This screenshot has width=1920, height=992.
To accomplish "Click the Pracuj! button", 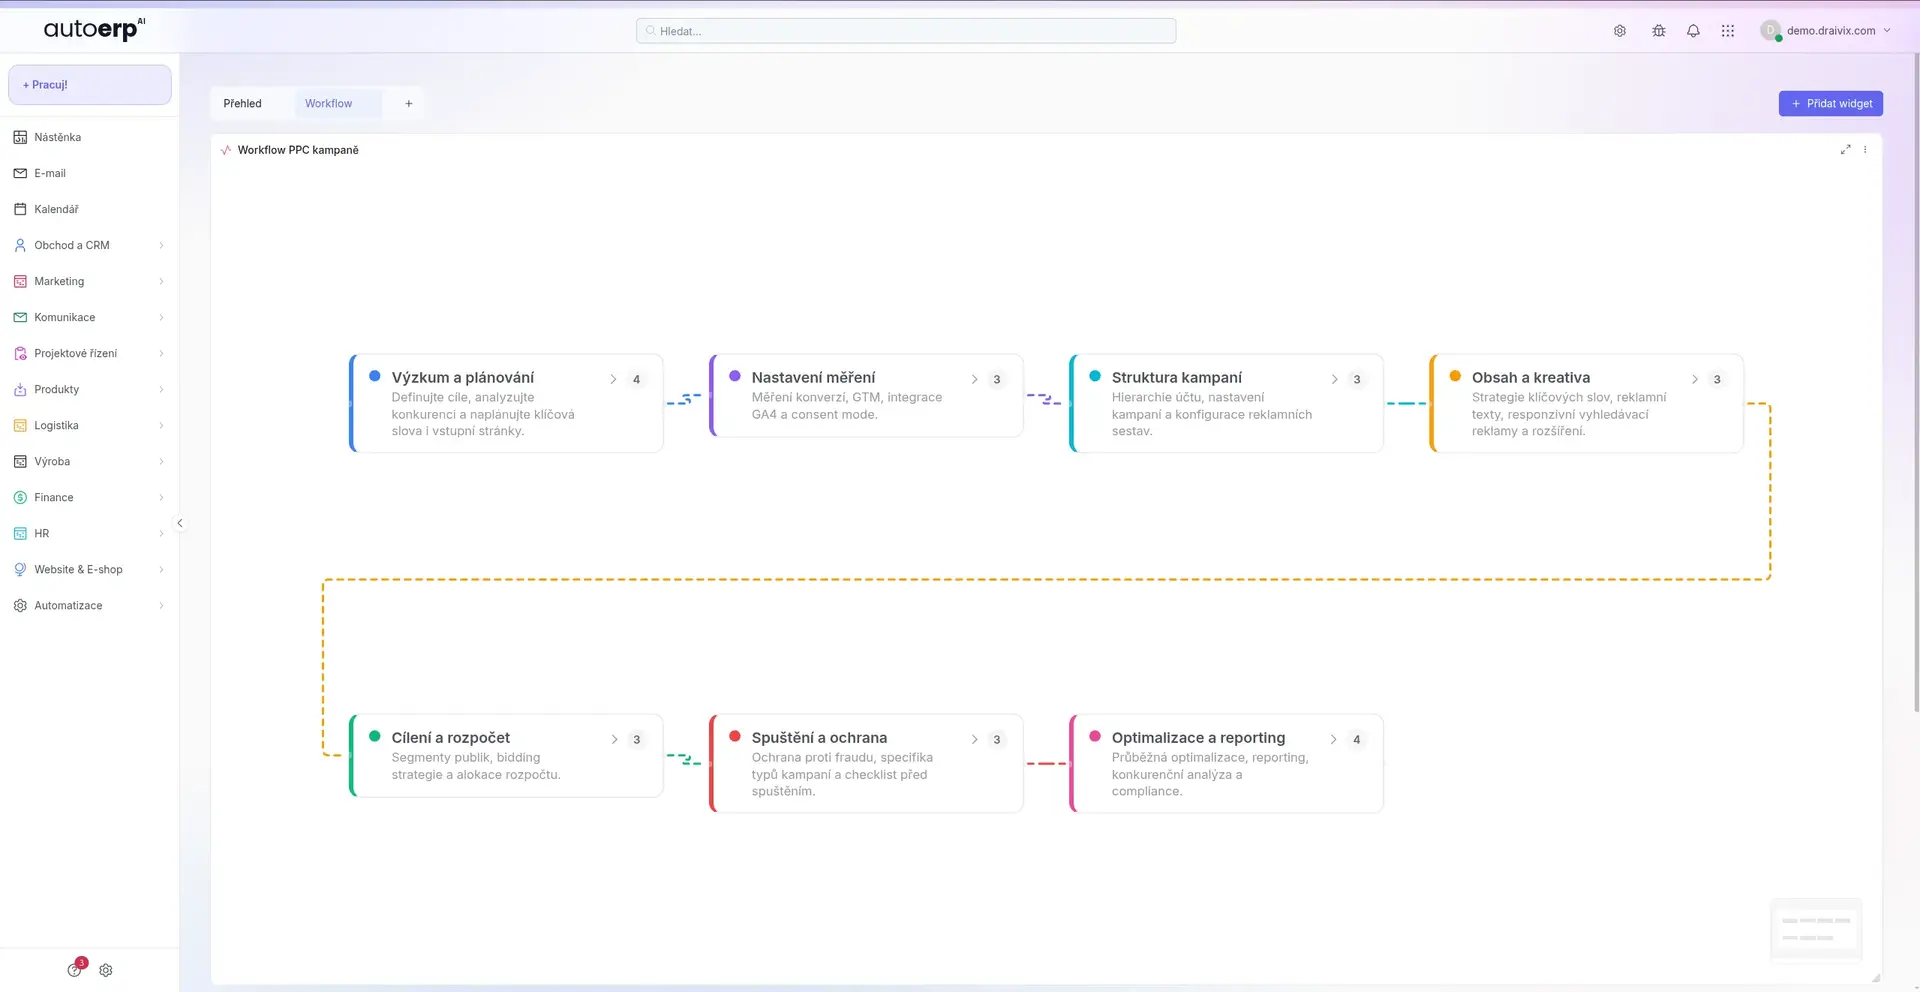I will (90, 85).
